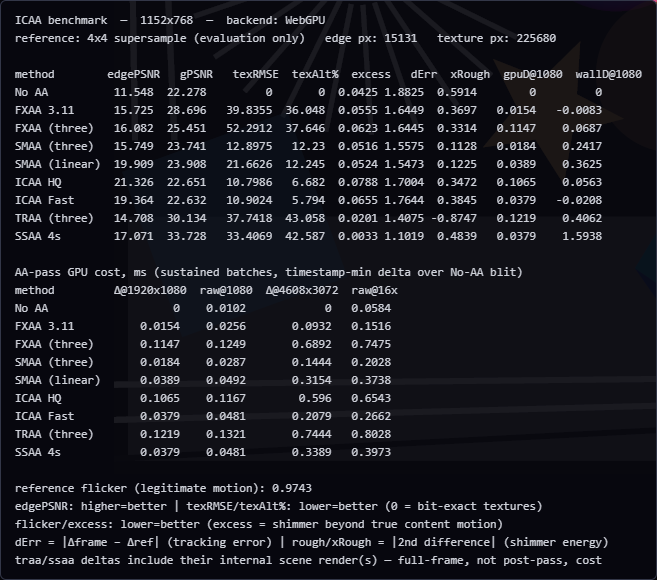Click the 'edgePSNR: higher=better' legend line

click(279, 507)
